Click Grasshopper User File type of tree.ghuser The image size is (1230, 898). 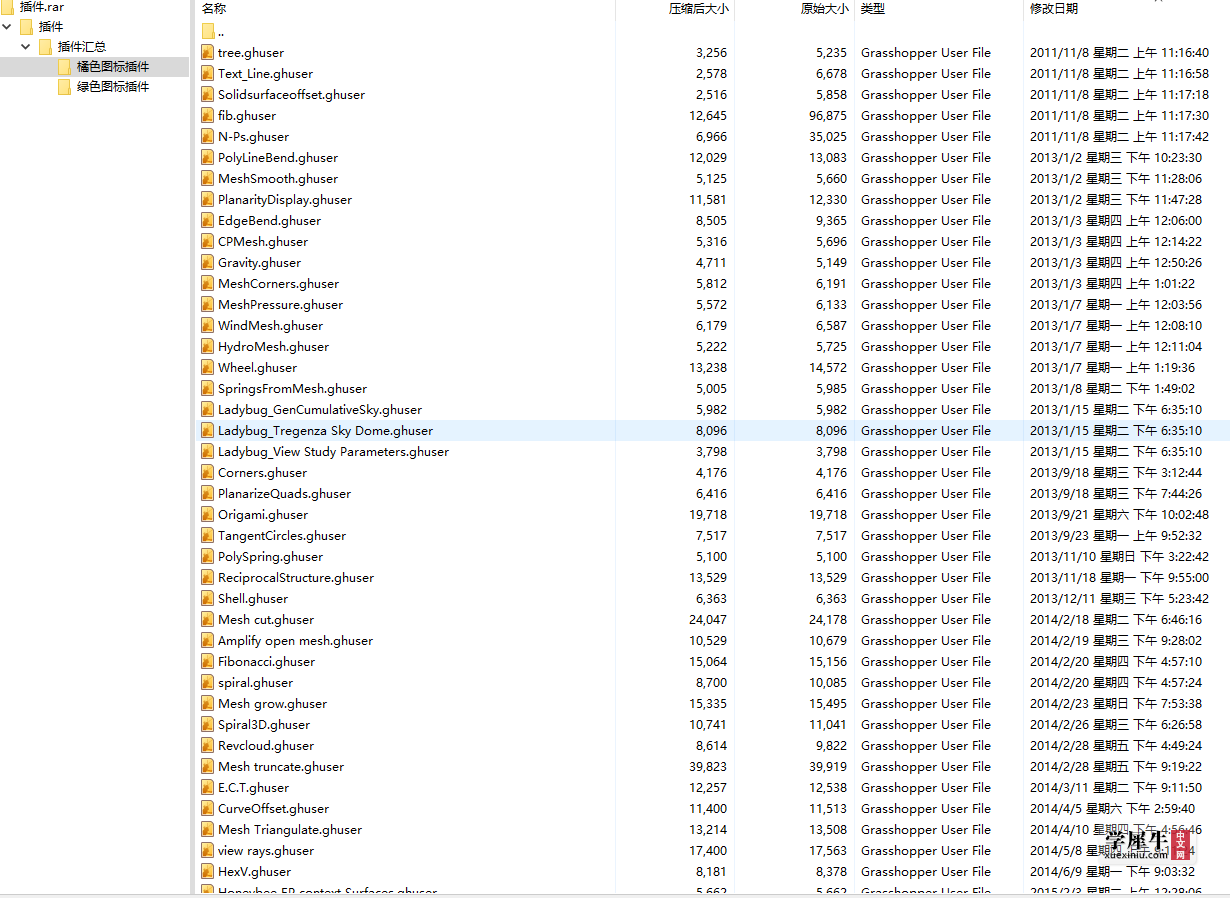(926, 52)
